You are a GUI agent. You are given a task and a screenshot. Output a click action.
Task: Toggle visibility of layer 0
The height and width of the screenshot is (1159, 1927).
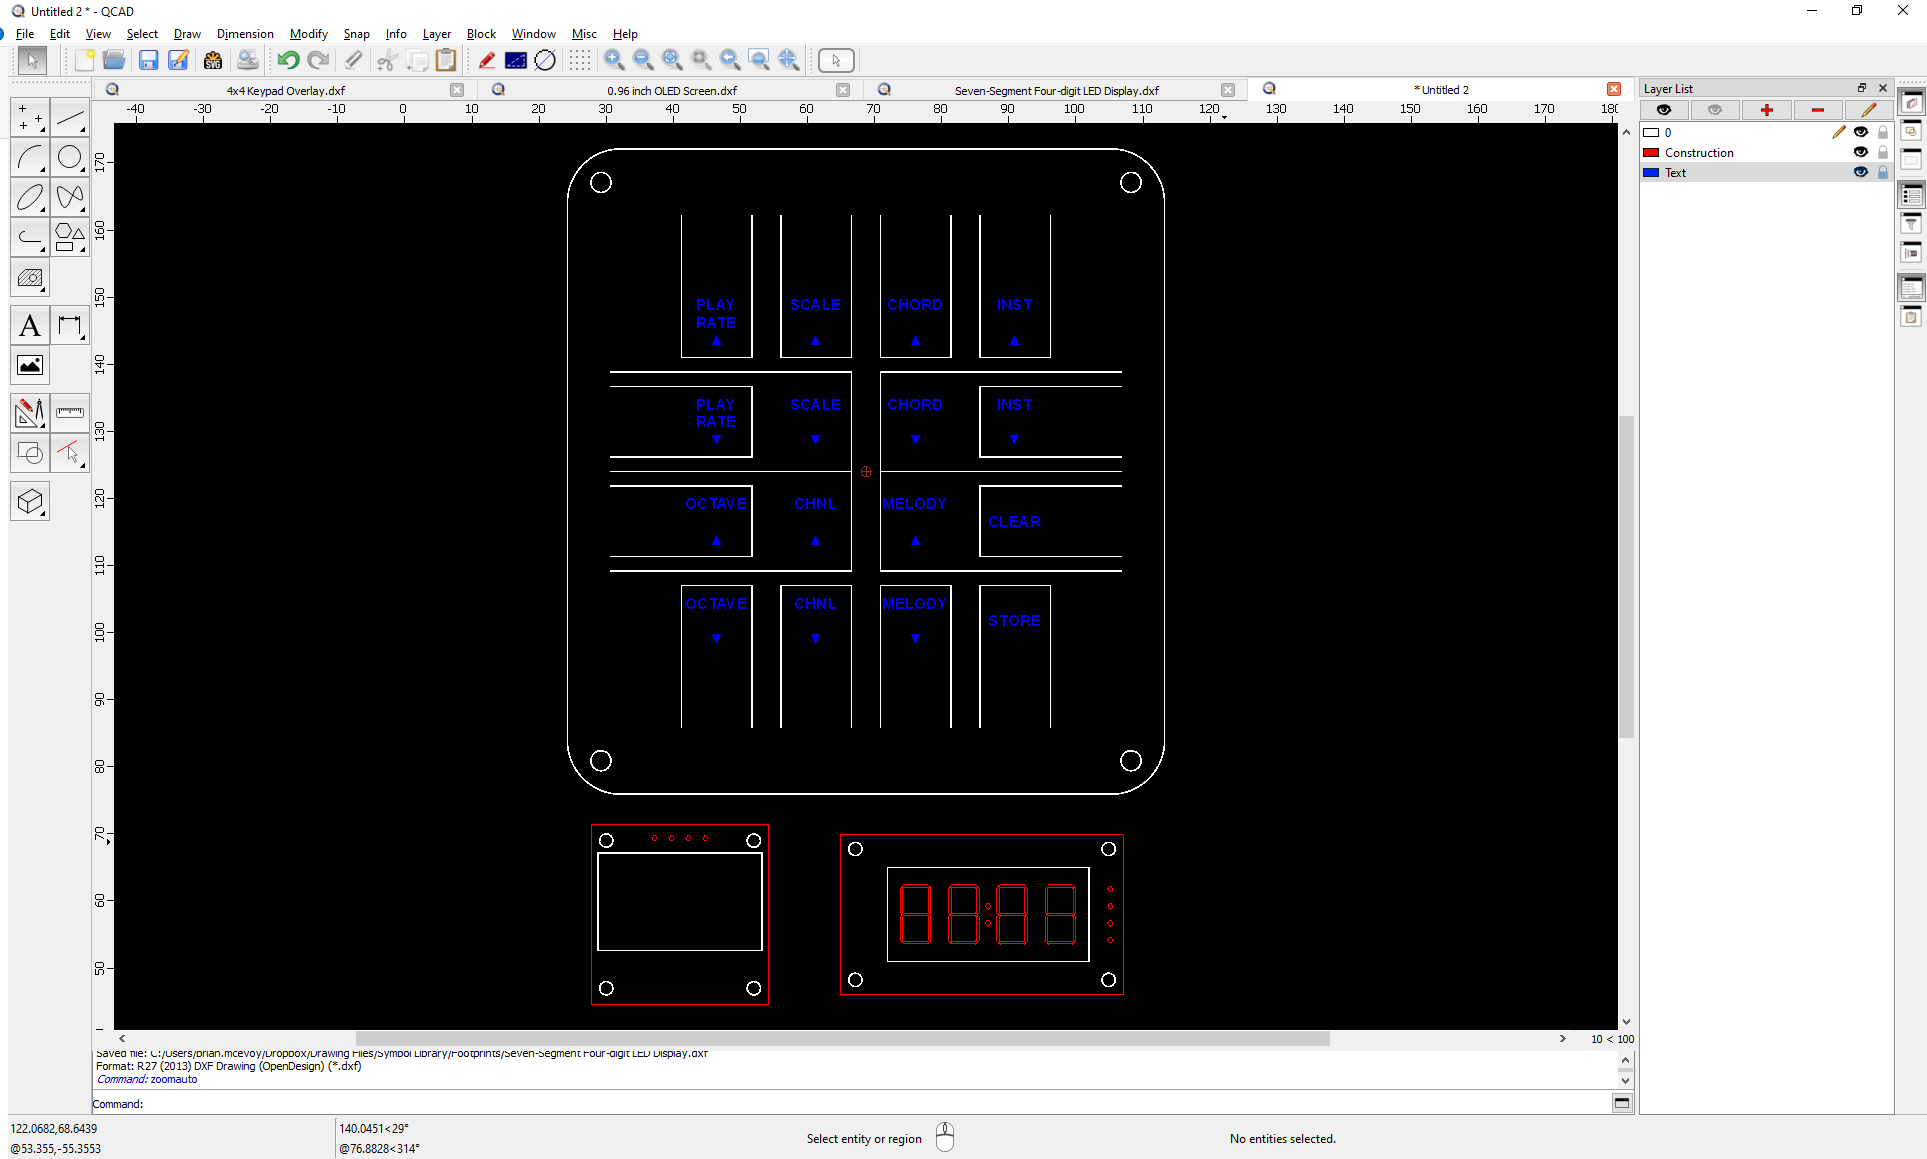coord(1860,133)
